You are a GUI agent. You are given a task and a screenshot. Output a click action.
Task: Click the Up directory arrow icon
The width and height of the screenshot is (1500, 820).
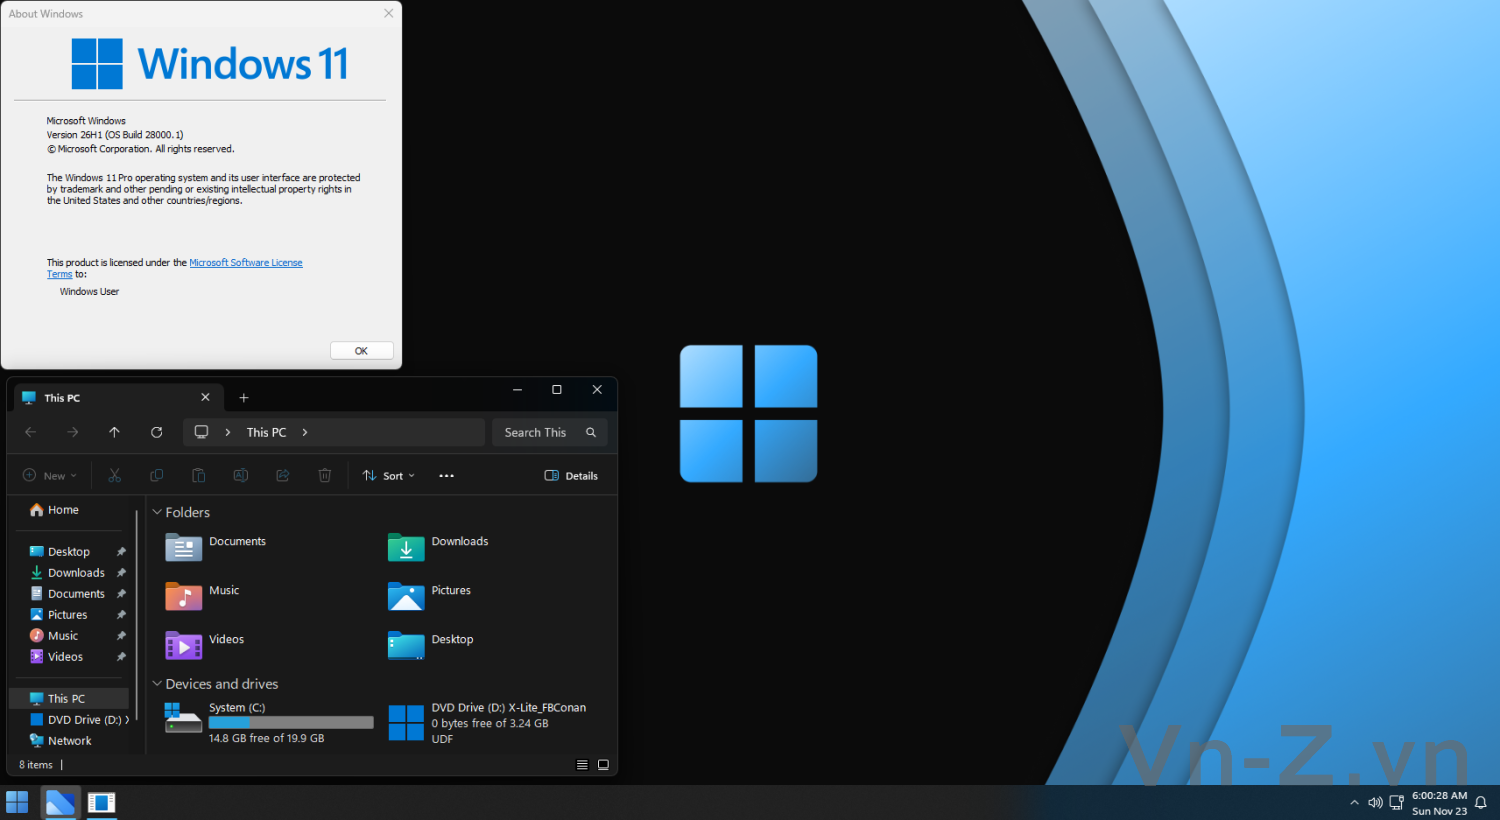[114, 432]
